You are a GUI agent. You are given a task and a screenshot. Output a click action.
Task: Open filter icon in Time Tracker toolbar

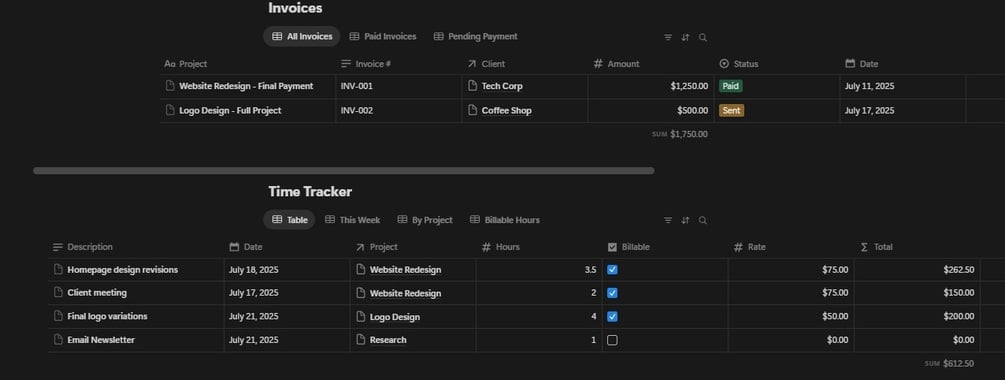[668, 220]
